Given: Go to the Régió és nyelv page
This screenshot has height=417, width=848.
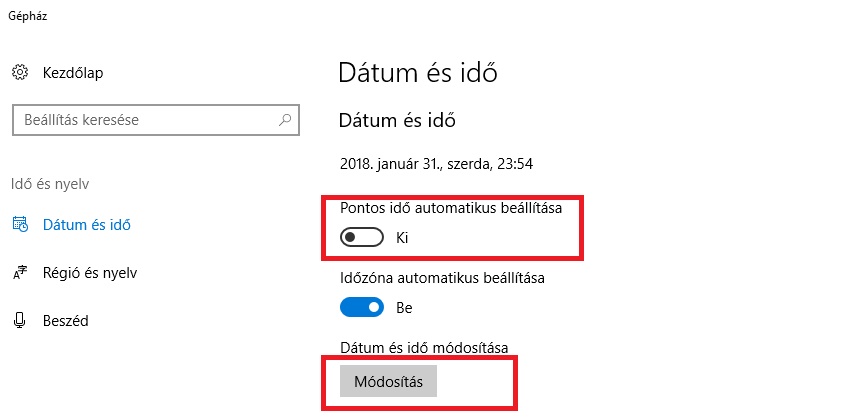Looking at the screenshot, I should coord(89,273).
